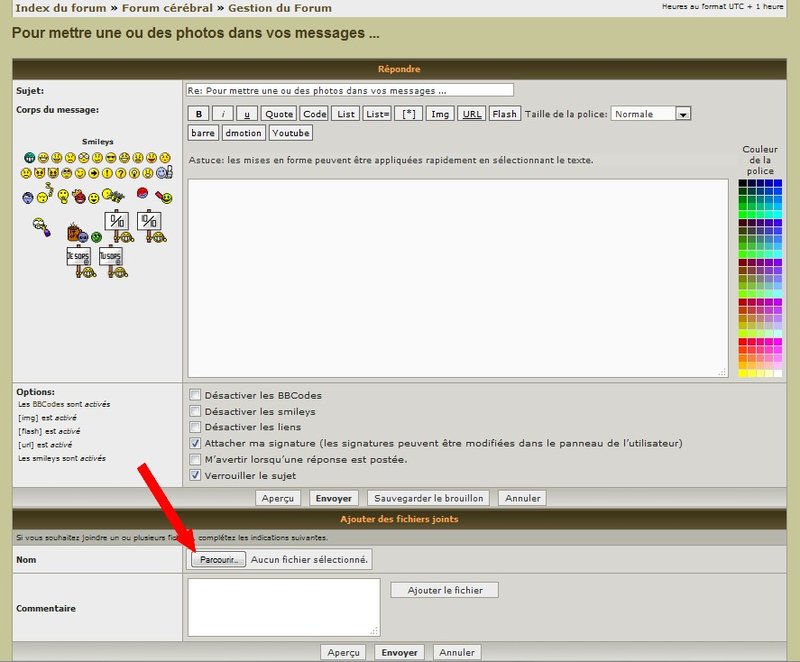Go to 'Index du forum' breadcrumb
Image resolution: width=800 pixels, height=662 pixels.
60,8
